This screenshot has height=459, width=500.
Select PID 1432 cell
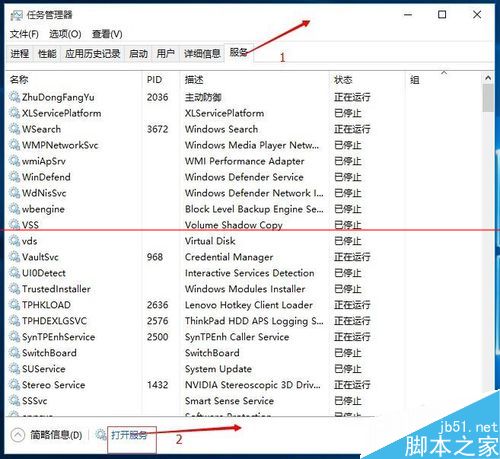[x=158, y=384]
